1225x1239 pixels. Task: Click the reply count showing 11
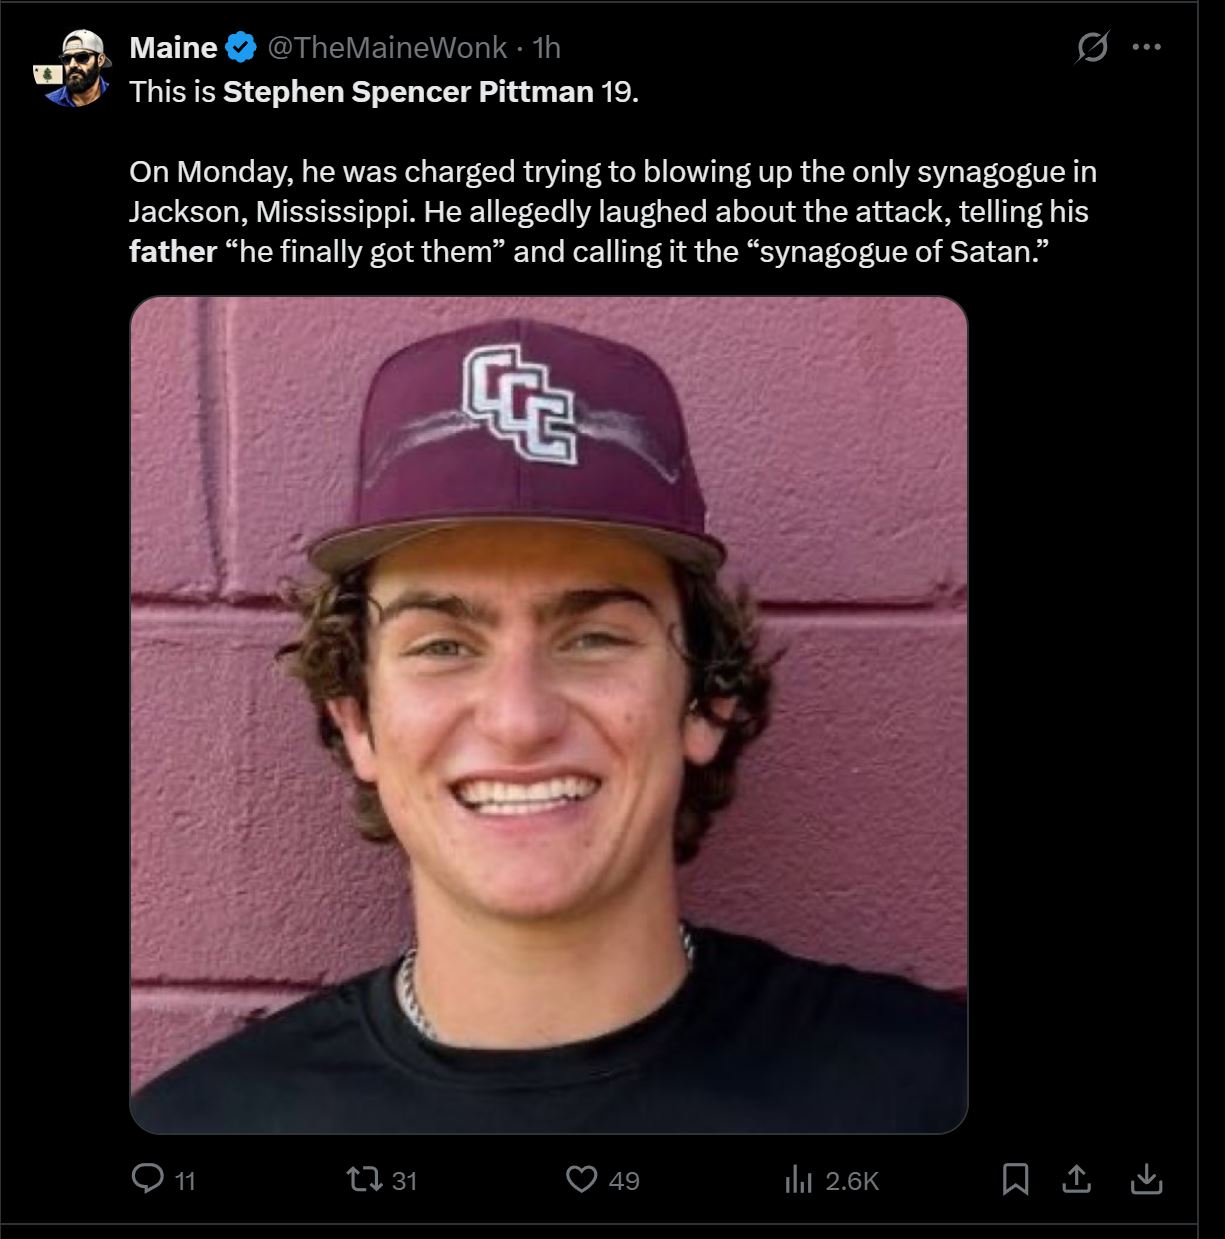pyautogui.click(x=185, y=1181)
